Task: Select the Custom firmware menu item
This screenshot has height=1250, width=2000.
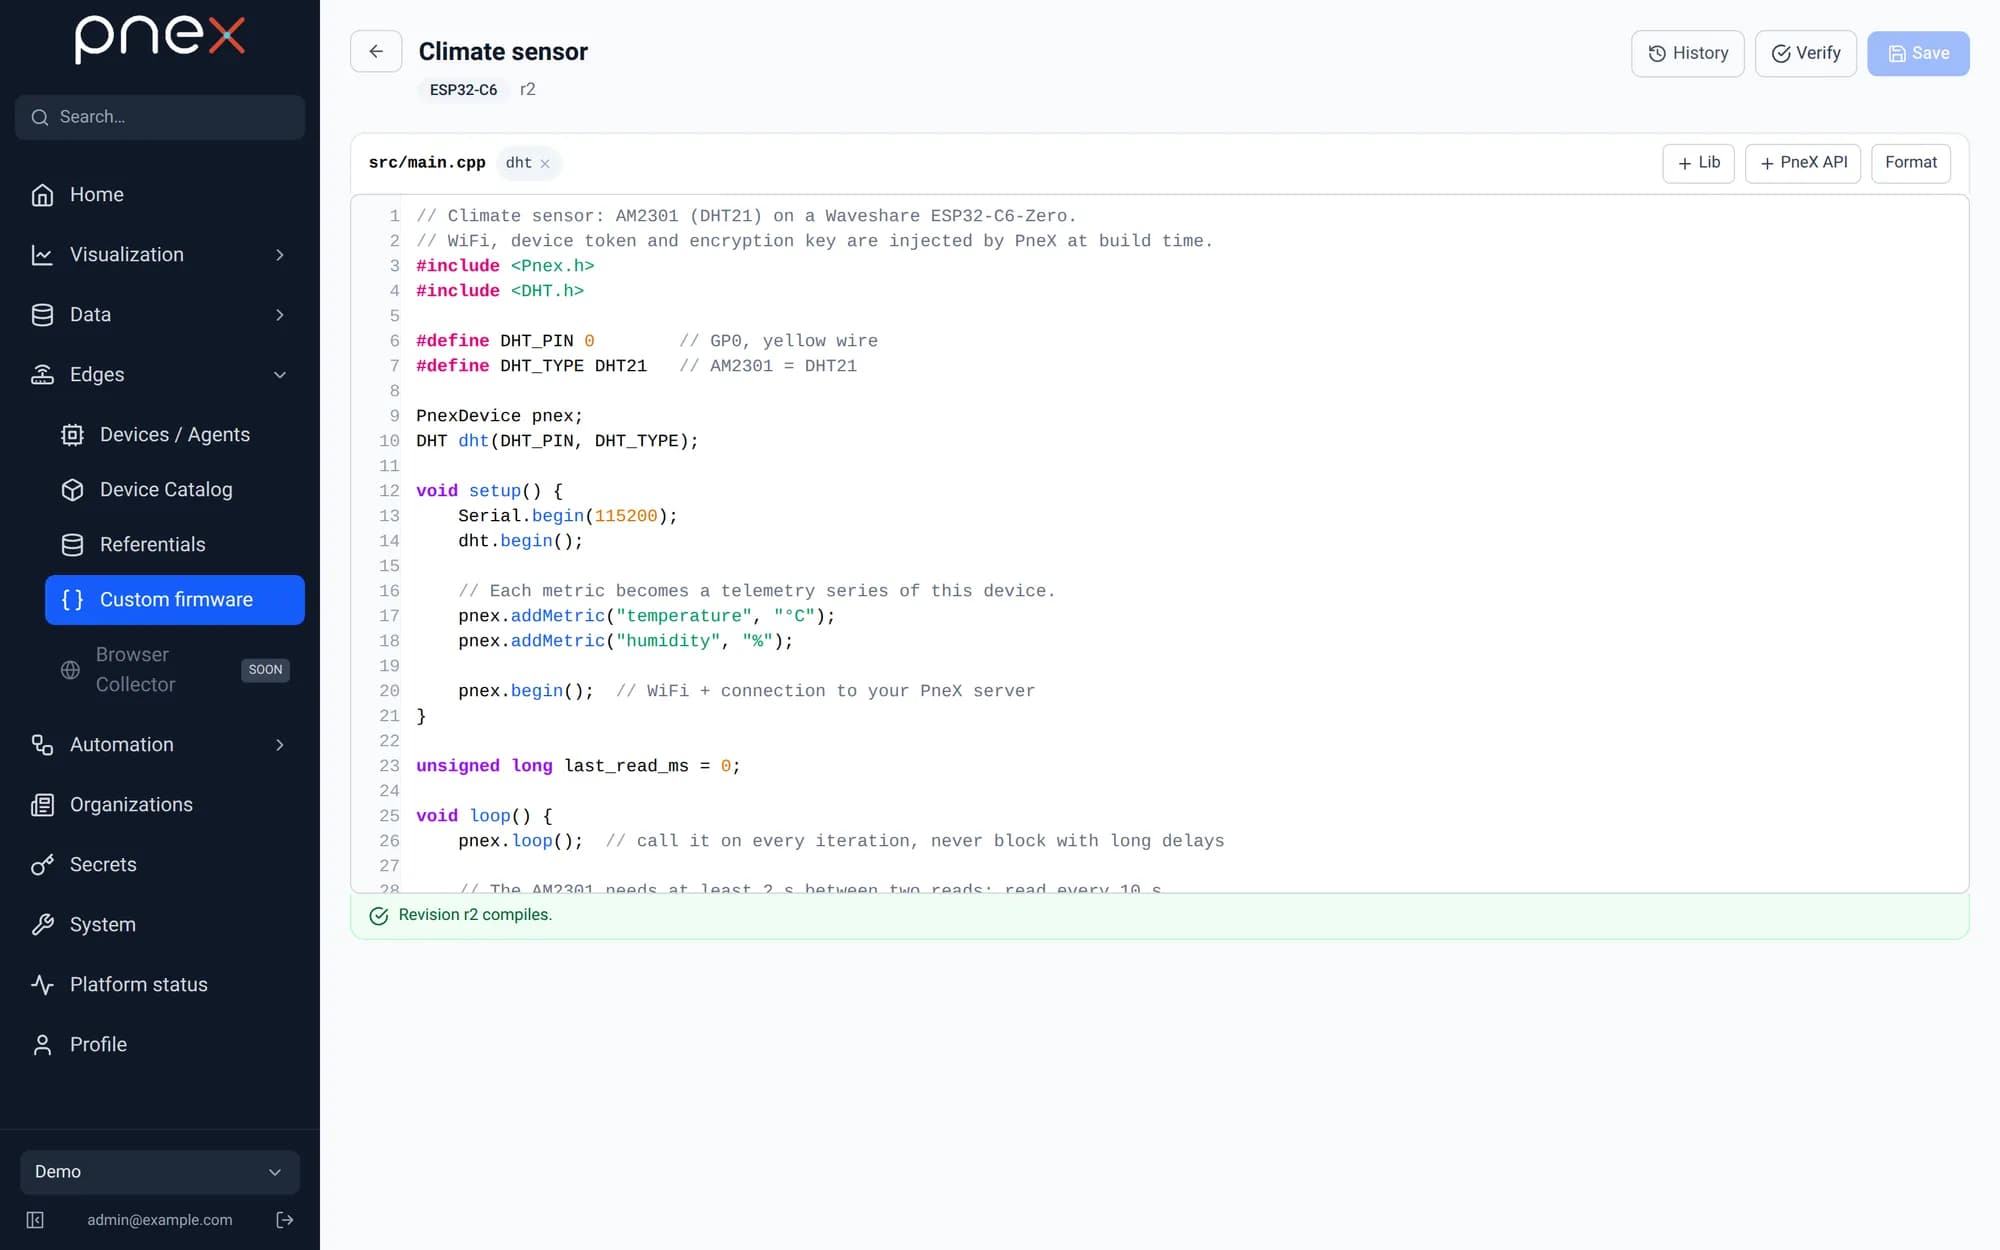Action: point(175,600)
